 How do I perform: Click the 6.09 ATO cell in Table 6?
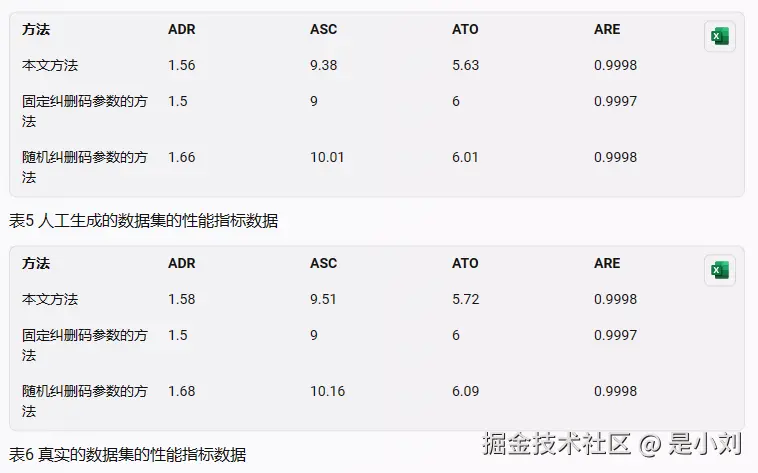pos(466,391)
